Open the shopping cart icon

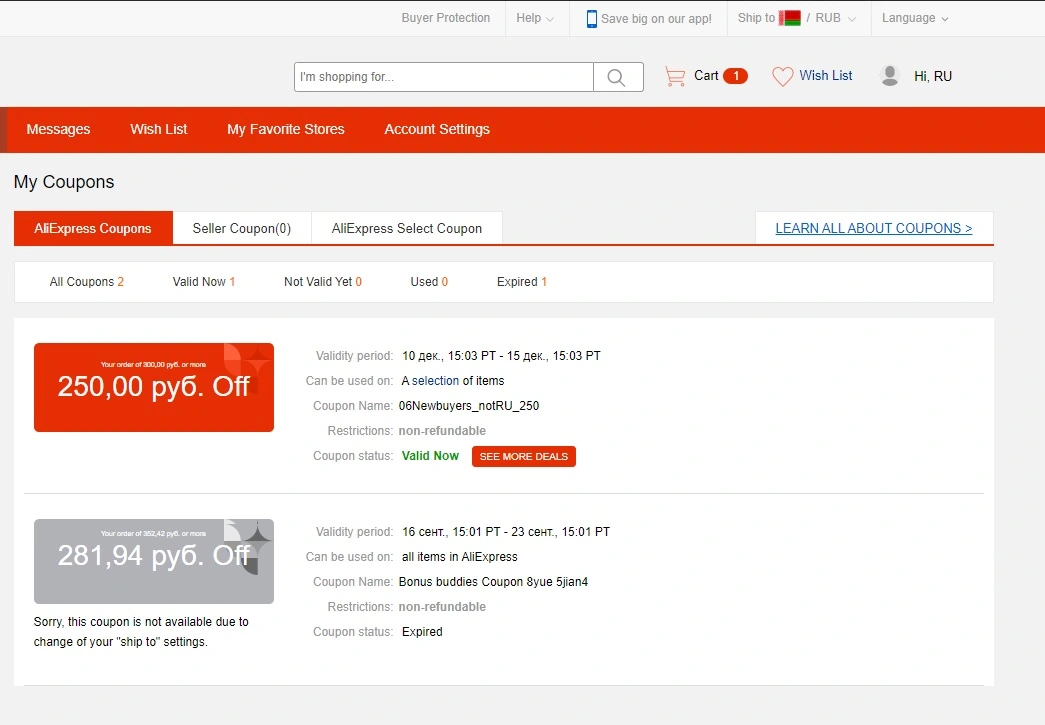[x=674, y=77]
